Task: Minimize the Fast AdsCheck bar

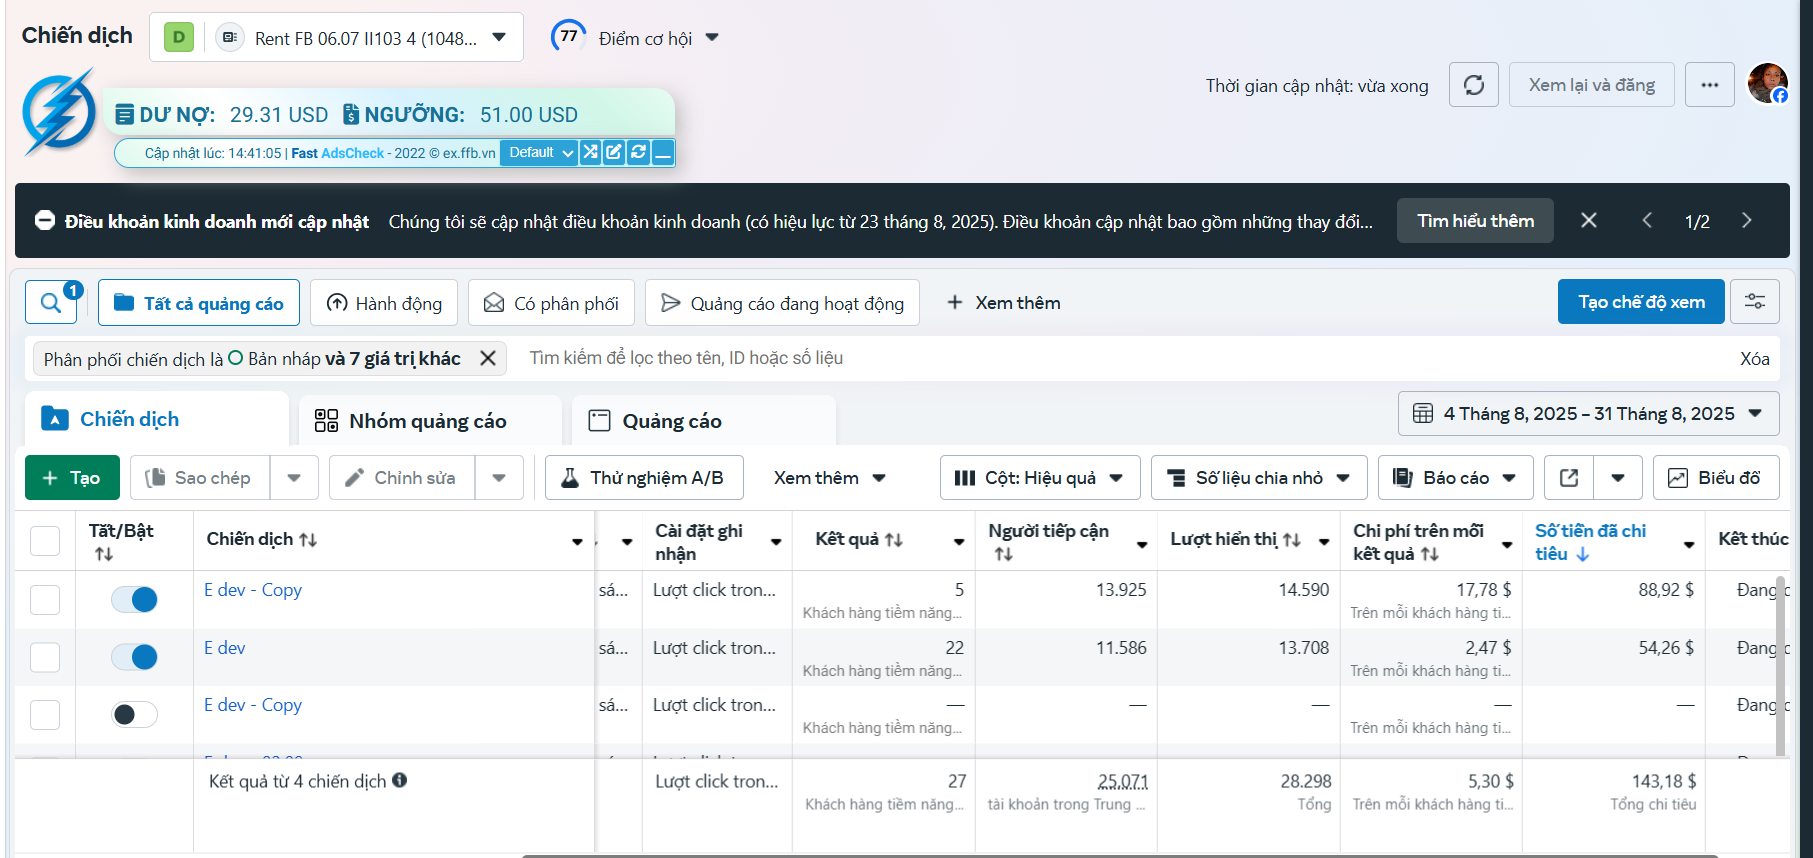Action: pyautogui.click(x=662, y=152)
